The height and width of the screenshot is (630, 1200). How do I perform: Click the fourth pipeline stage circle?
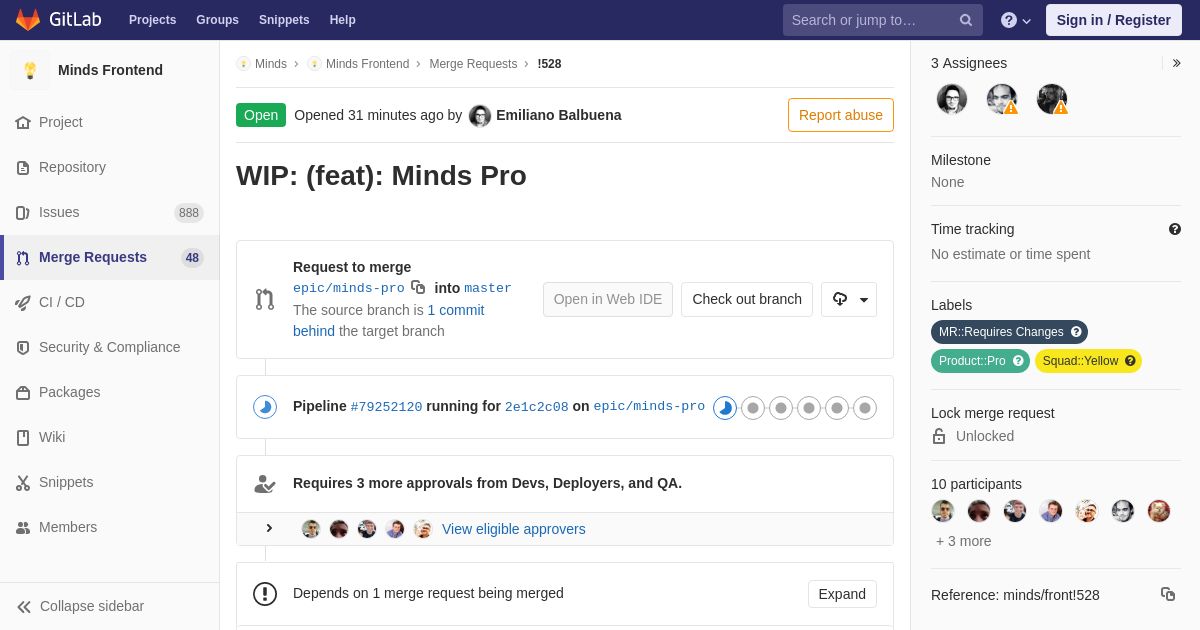click(x=809, y=408)
